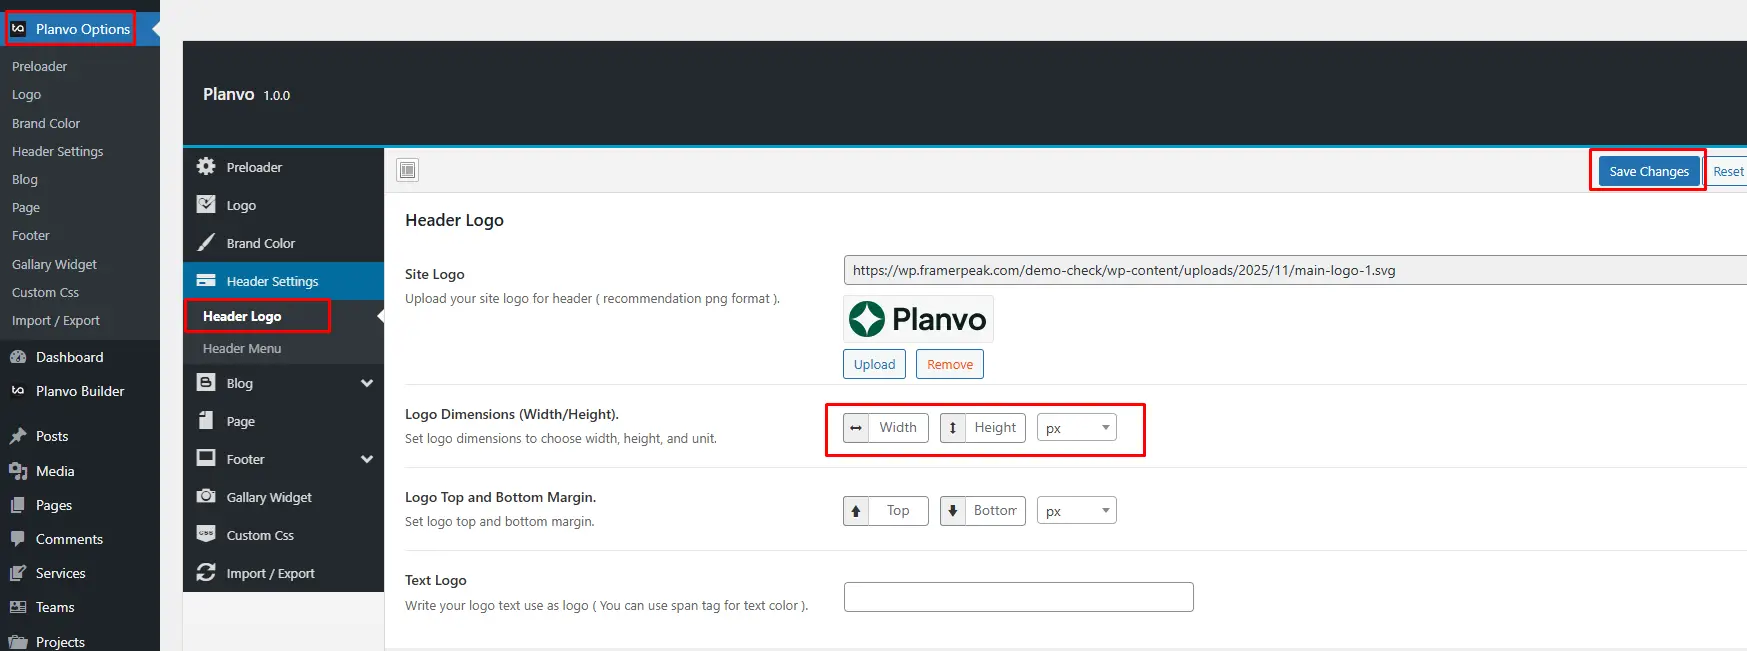Open Header Settings in admin submenu
Screen dimensions: 1747x651
(x=58, y=151)
